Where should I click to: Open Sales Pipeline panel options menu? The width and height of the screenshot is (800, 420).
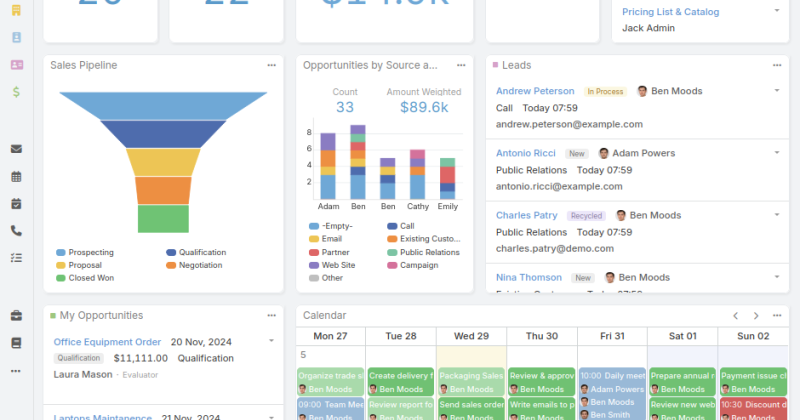271,65
